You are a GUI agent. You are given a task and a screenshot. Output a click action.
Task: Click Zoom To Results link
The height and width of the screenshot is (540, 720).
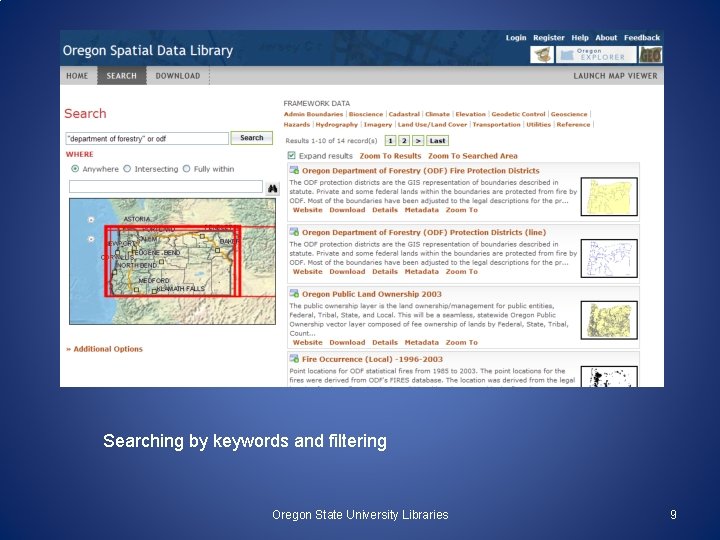[x=390, y=156]
